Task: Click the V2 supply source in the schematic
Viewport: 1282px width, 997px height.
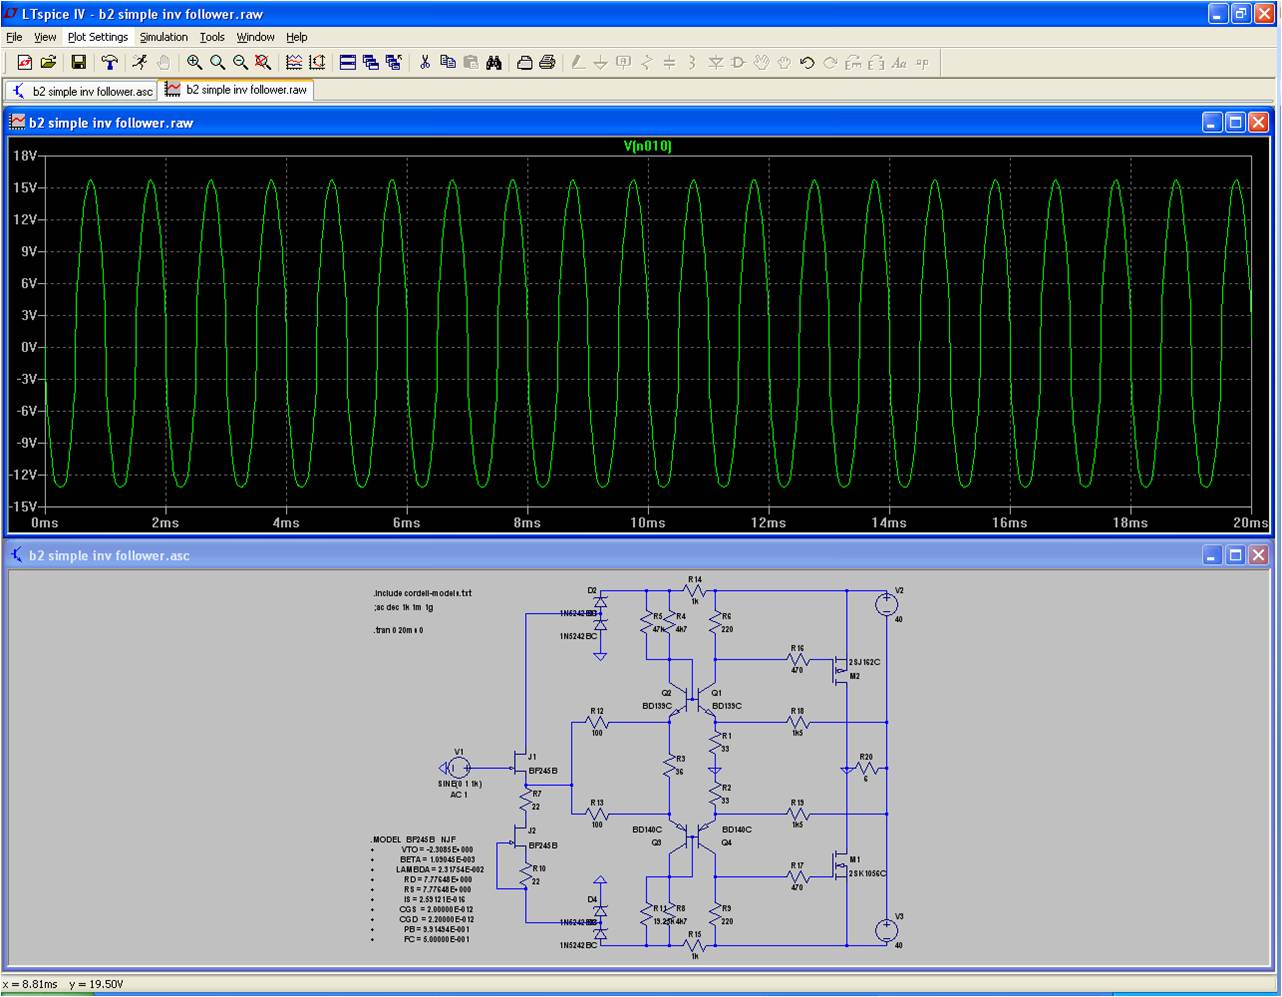Action: 886,604
